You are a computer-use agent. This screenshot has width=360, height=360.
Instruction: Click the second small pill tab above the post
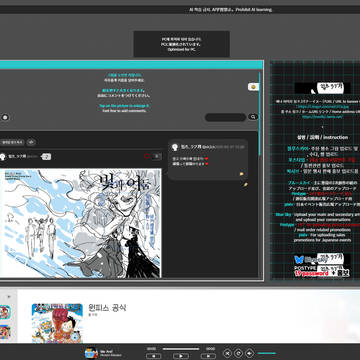coord(31,142)
